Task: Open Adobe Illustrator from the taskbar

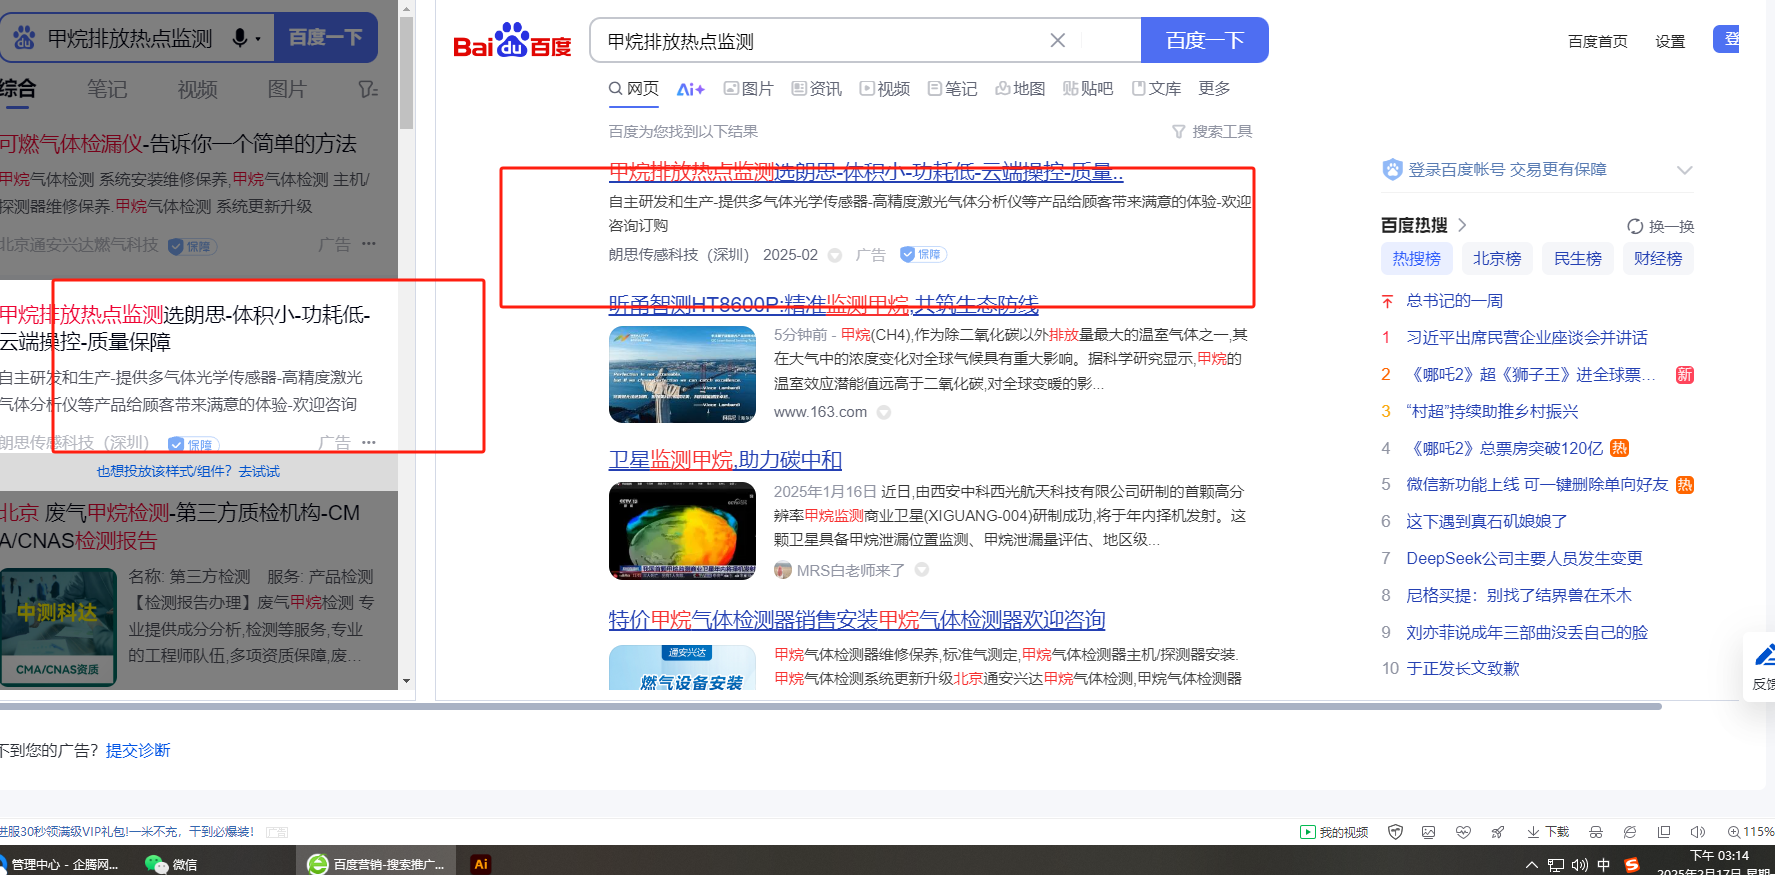Action: coord(481,864)
